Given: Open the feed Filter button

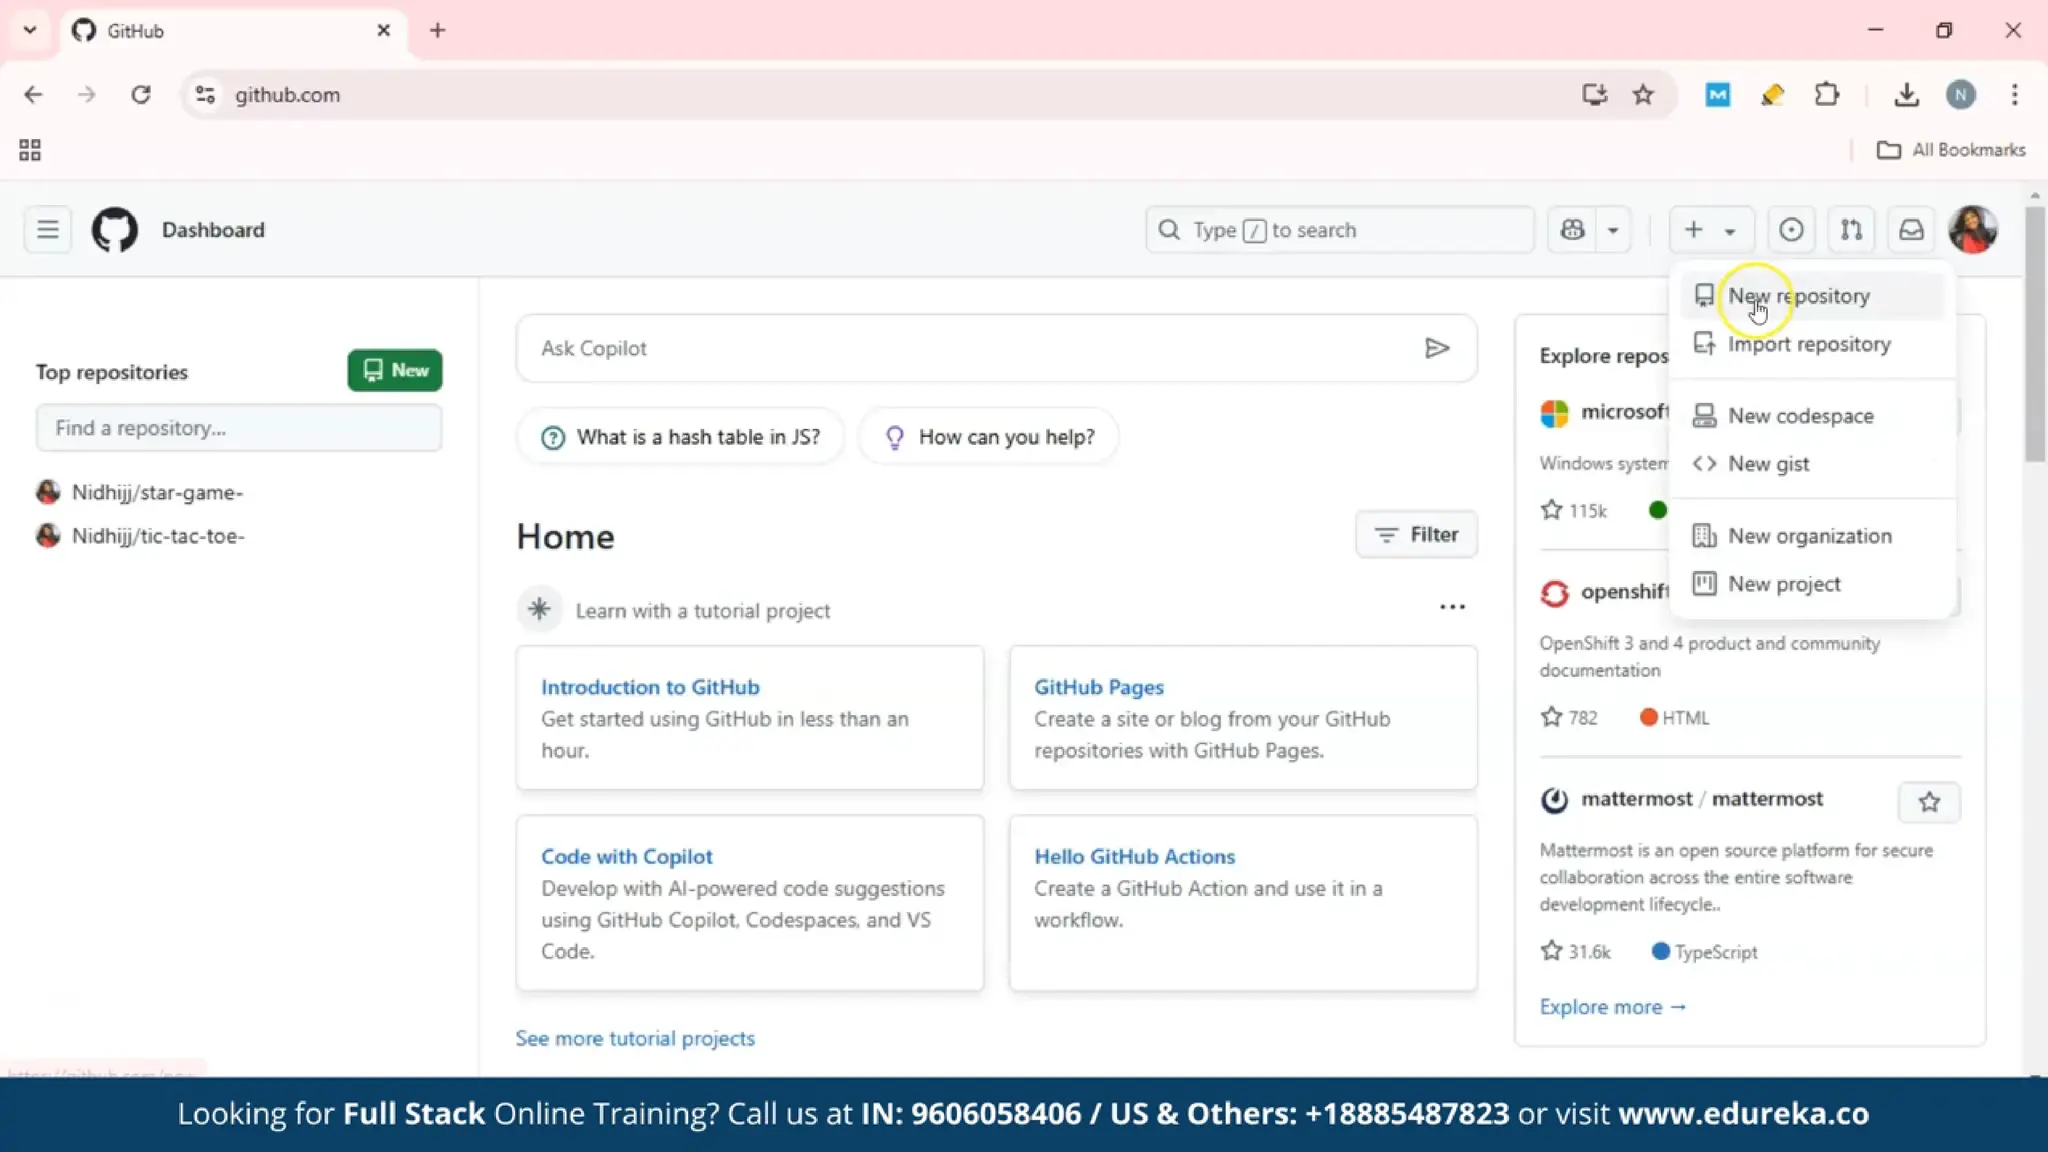Looking at the screenshot, I should coord(1416,535).
